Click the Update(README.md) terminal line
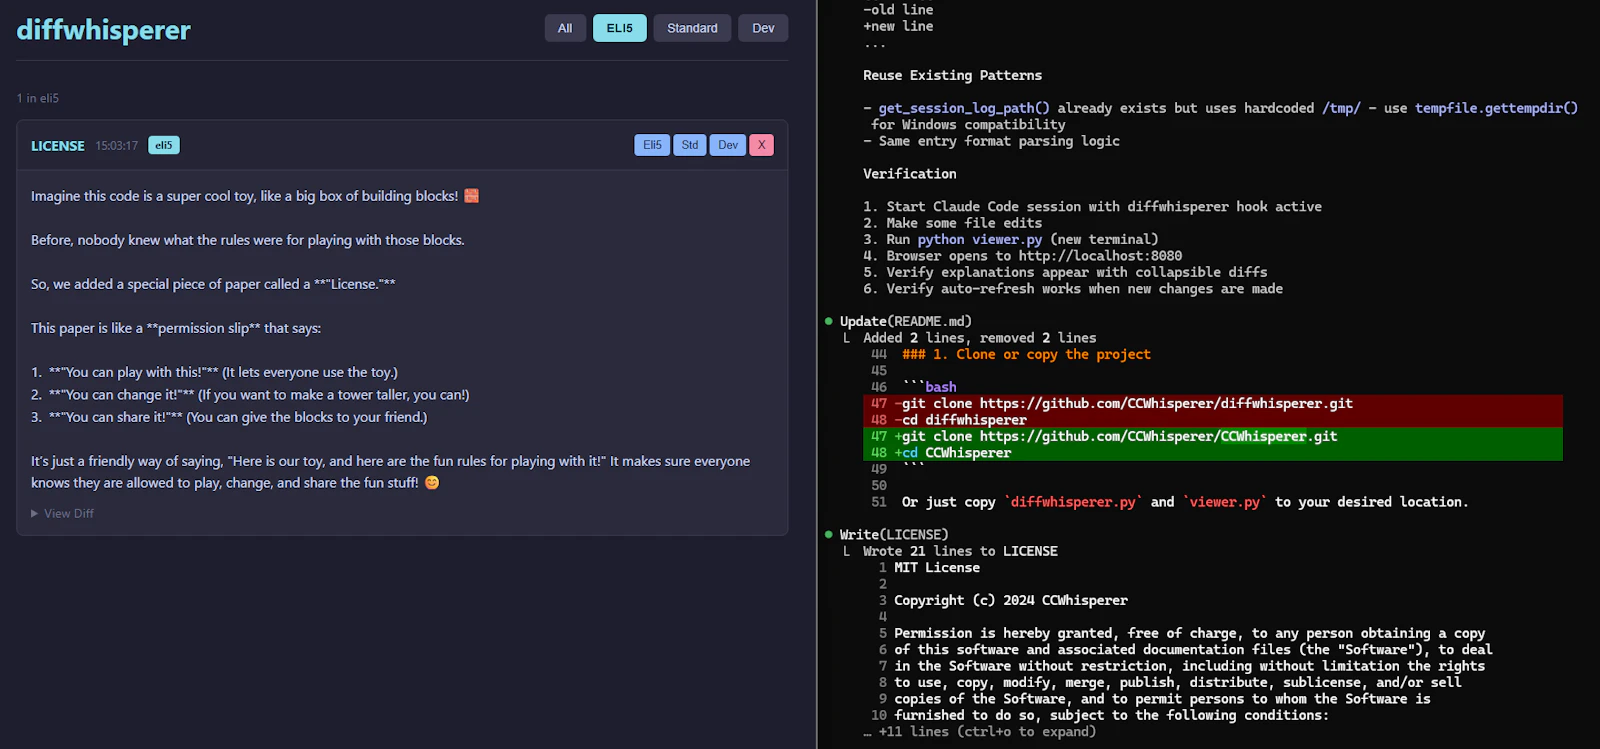The image size is (1600, 749). click(906, 321)
